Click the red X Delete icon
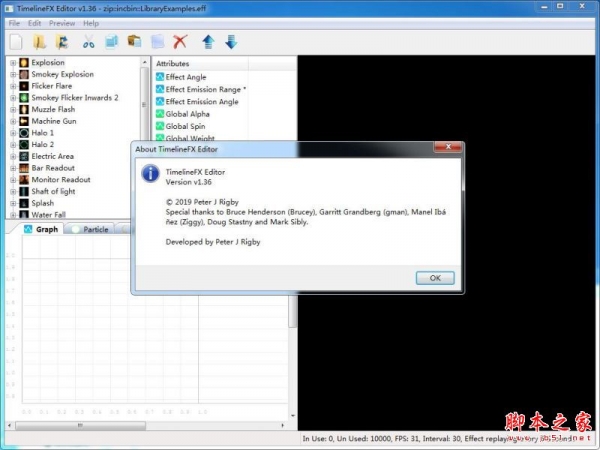This screenshot has width=600, height=450. coord(180,42)
